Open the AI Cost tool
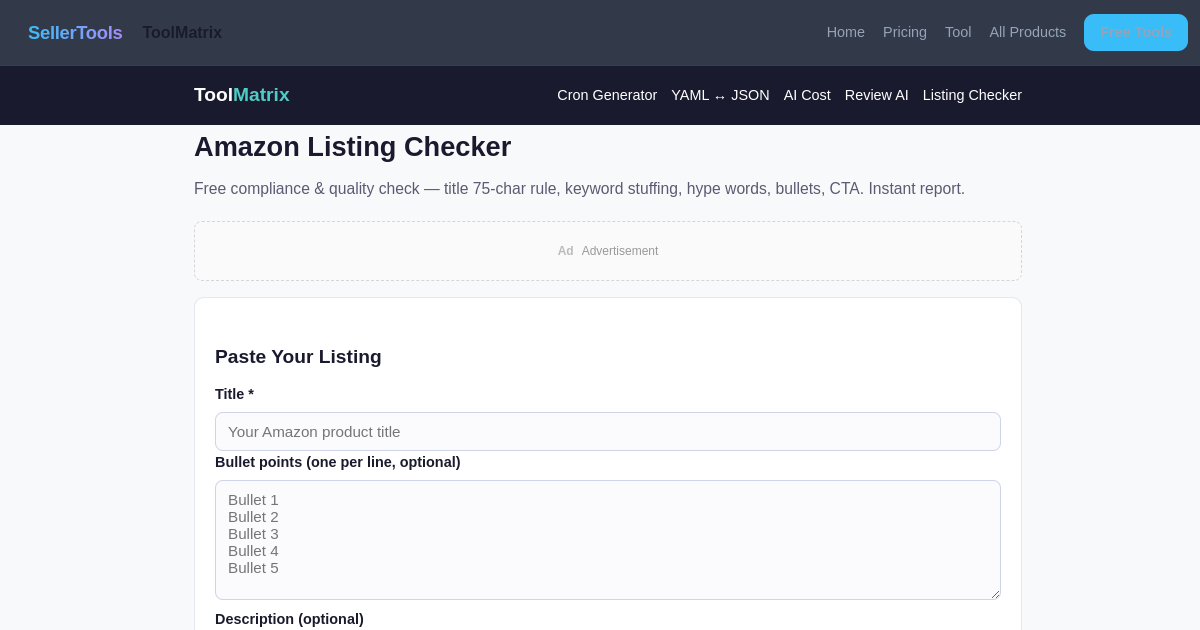Viewport: 1200px width, 630px height. pyautogui.click(x=807, y=95)
